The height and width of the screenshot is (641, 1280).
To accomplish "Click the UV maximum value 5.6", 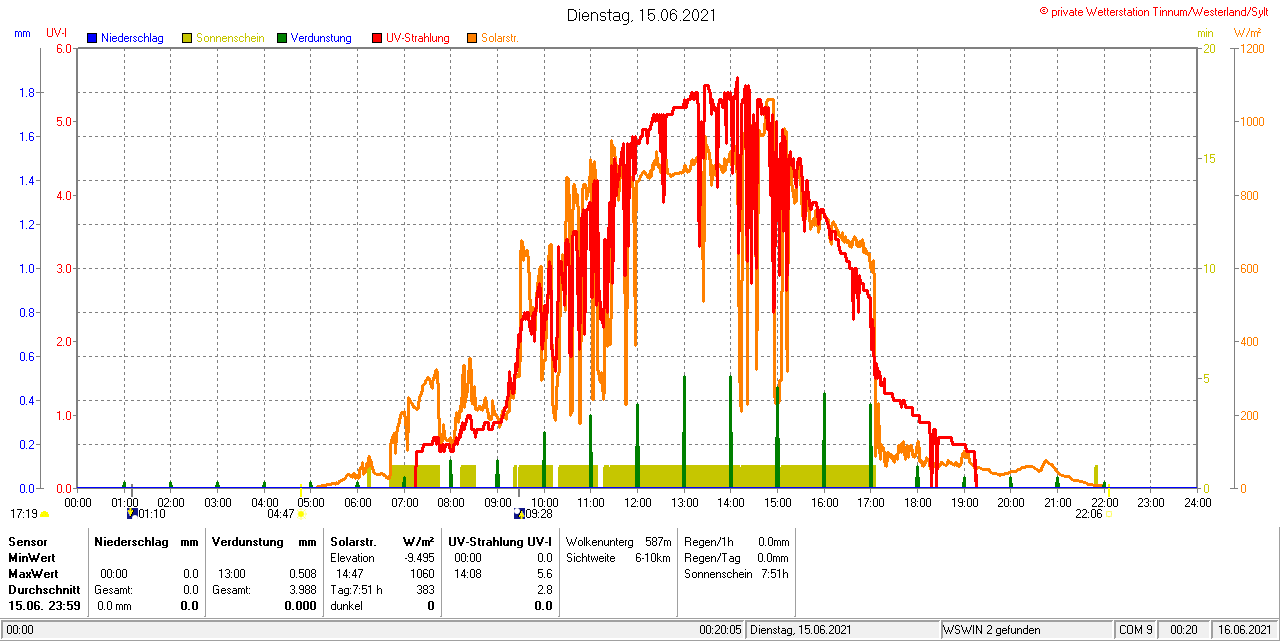I will point(544,573).
